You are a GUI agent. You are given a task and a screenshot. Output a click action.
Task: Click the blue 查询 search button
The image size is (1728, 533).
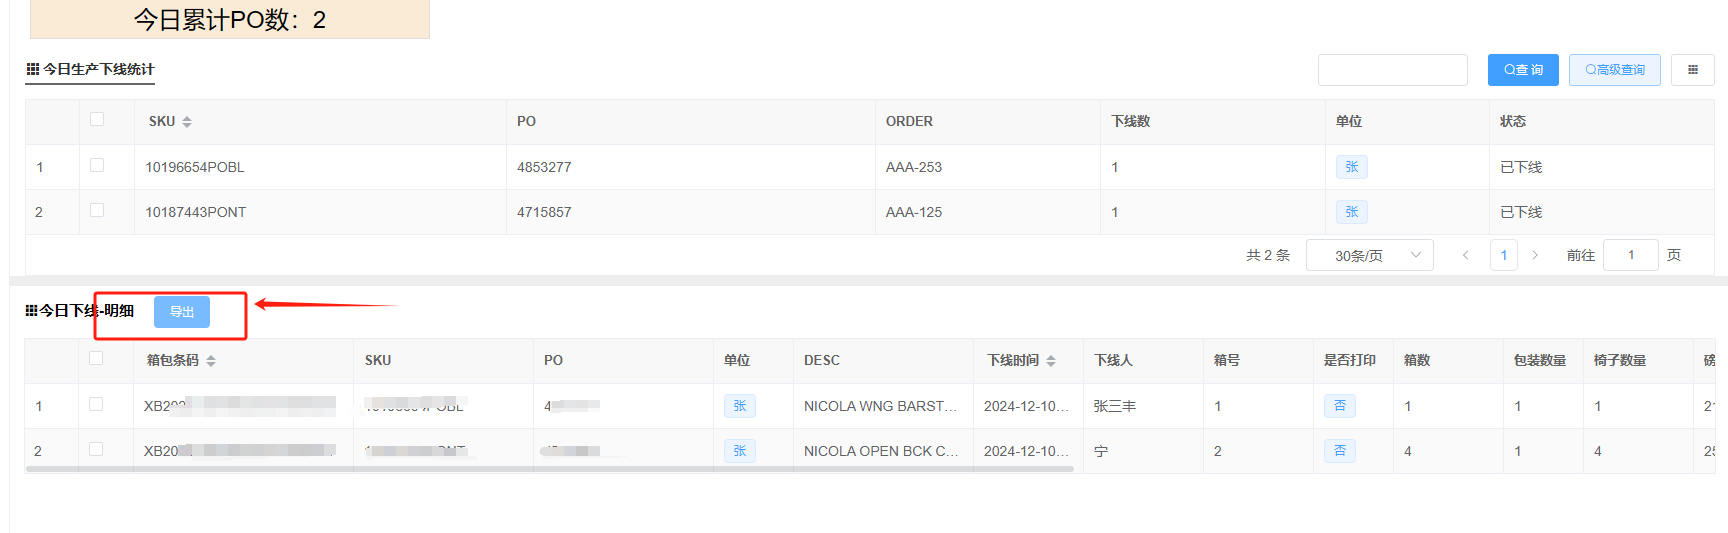coord(1523,70)
